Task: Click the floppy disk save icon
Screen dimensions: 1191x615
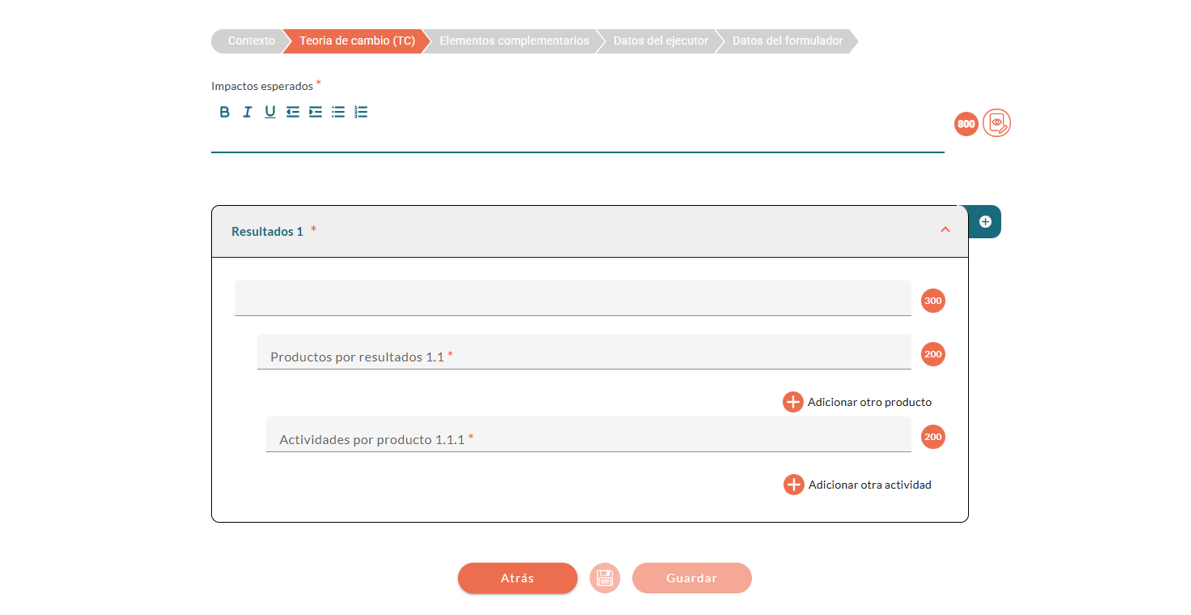Action: (x=604, y=578)
